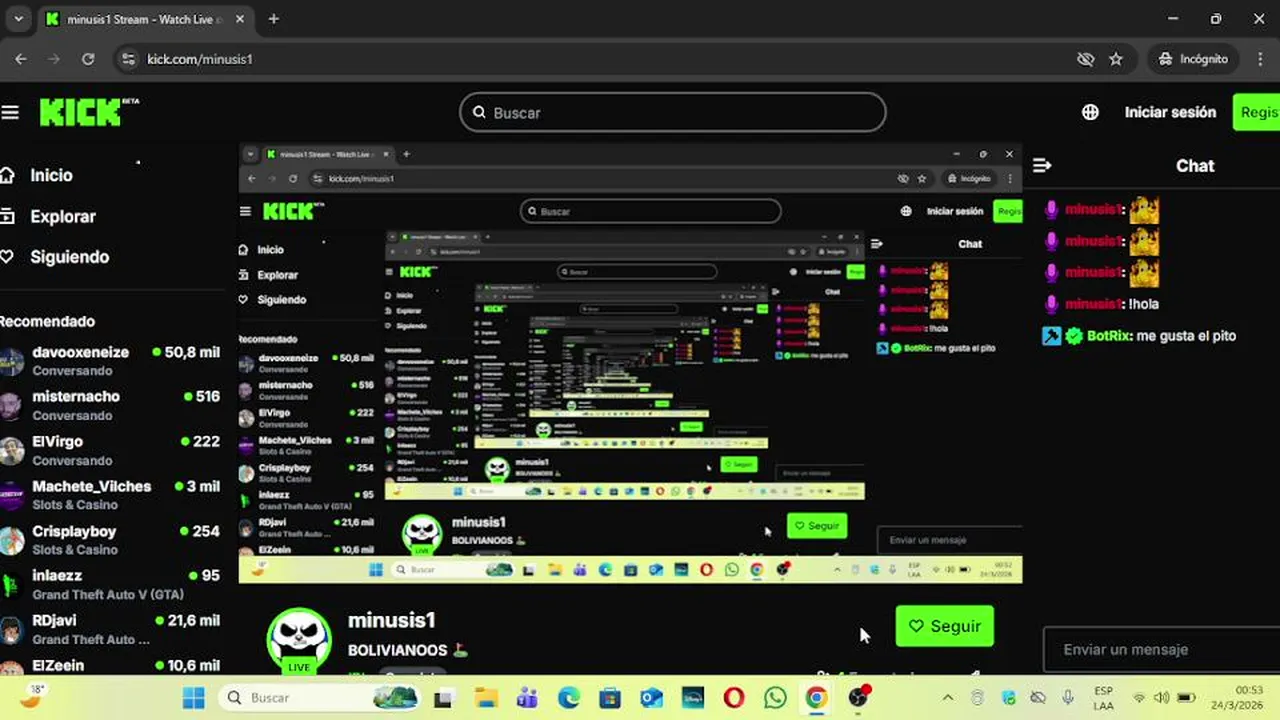
Task: Show hidden system tray icons
Action: click(947, 698)
